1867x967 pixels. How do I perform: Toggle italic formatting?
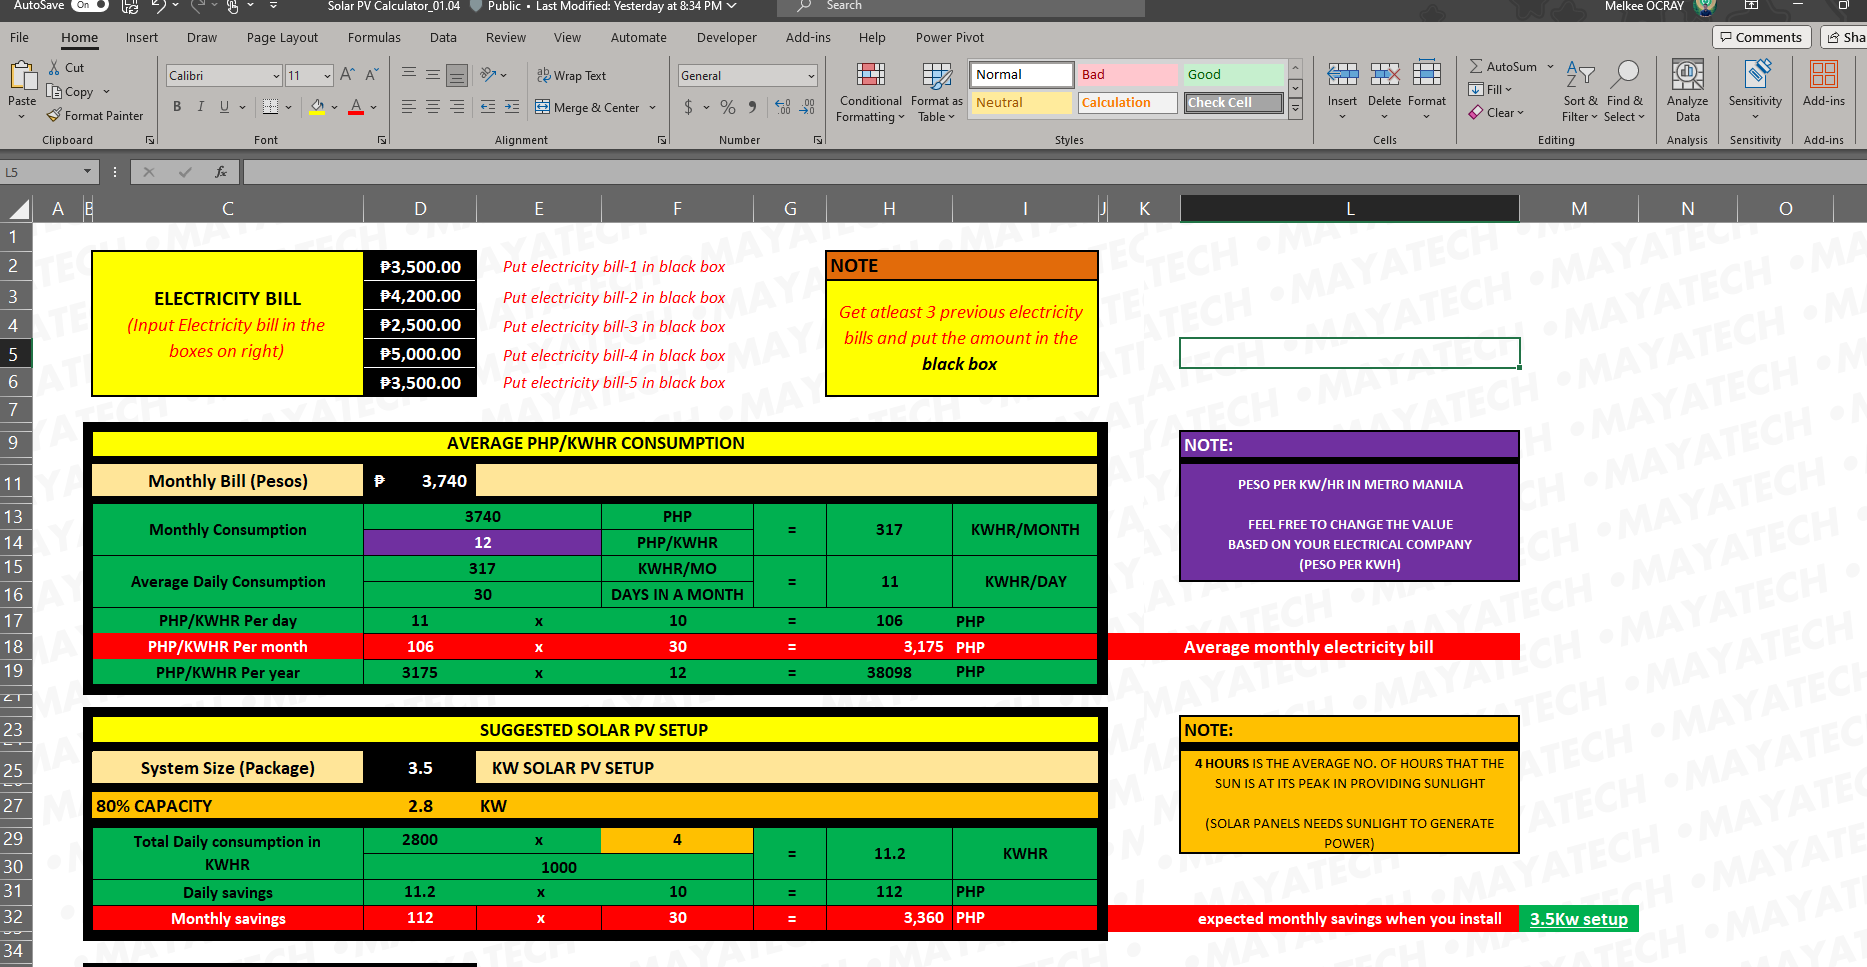coord(201,106)
